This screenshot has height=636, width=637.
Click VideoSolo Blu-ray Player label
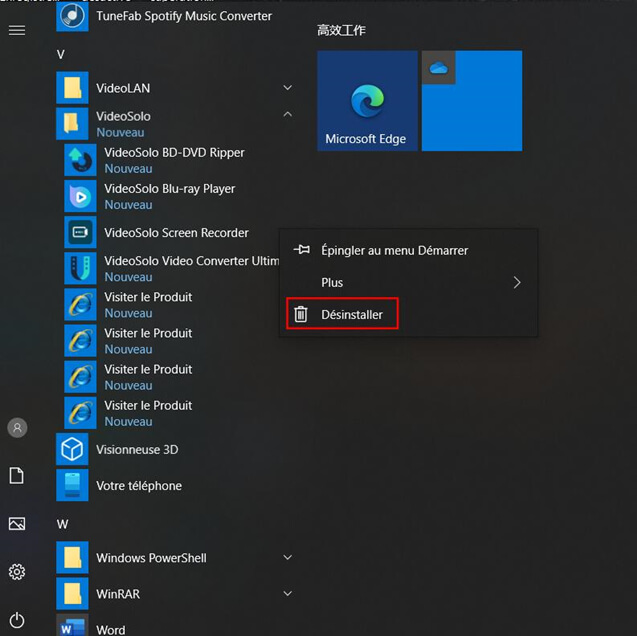click(x=169, y=189)
